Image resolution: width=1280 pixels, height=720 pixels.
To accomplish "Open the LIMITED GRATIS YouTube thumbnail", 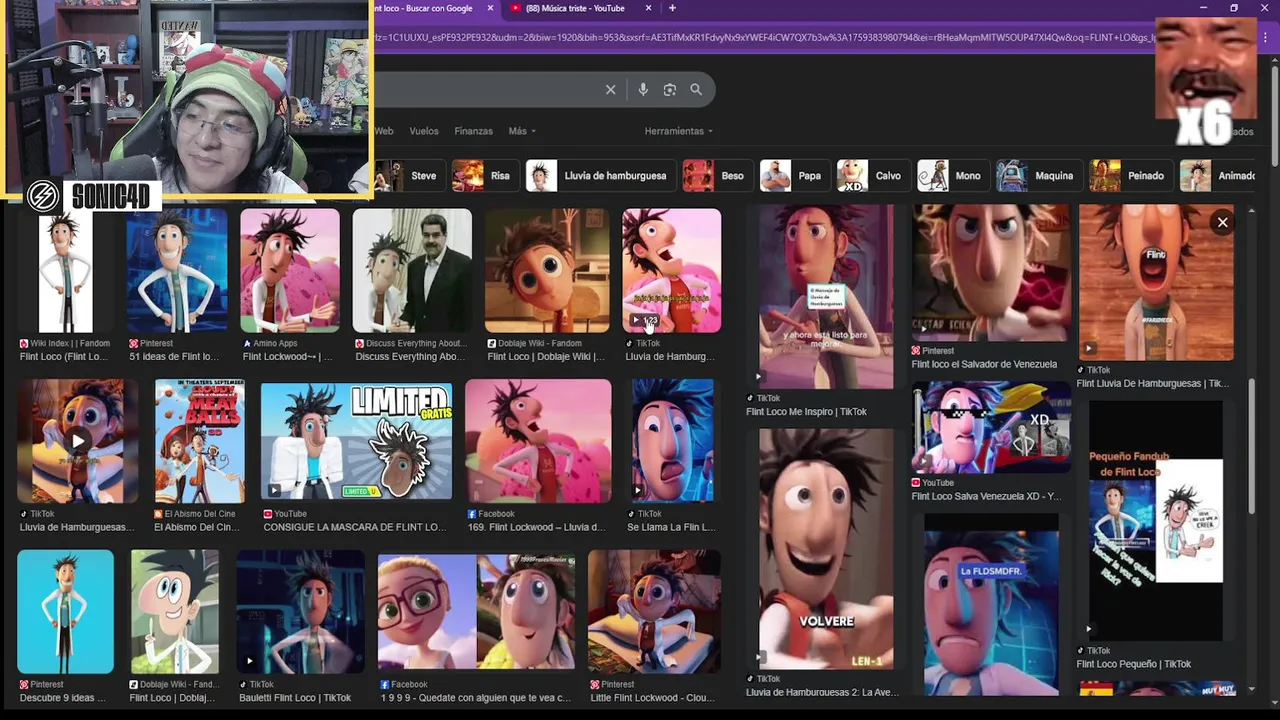I will tap(356, 440).
